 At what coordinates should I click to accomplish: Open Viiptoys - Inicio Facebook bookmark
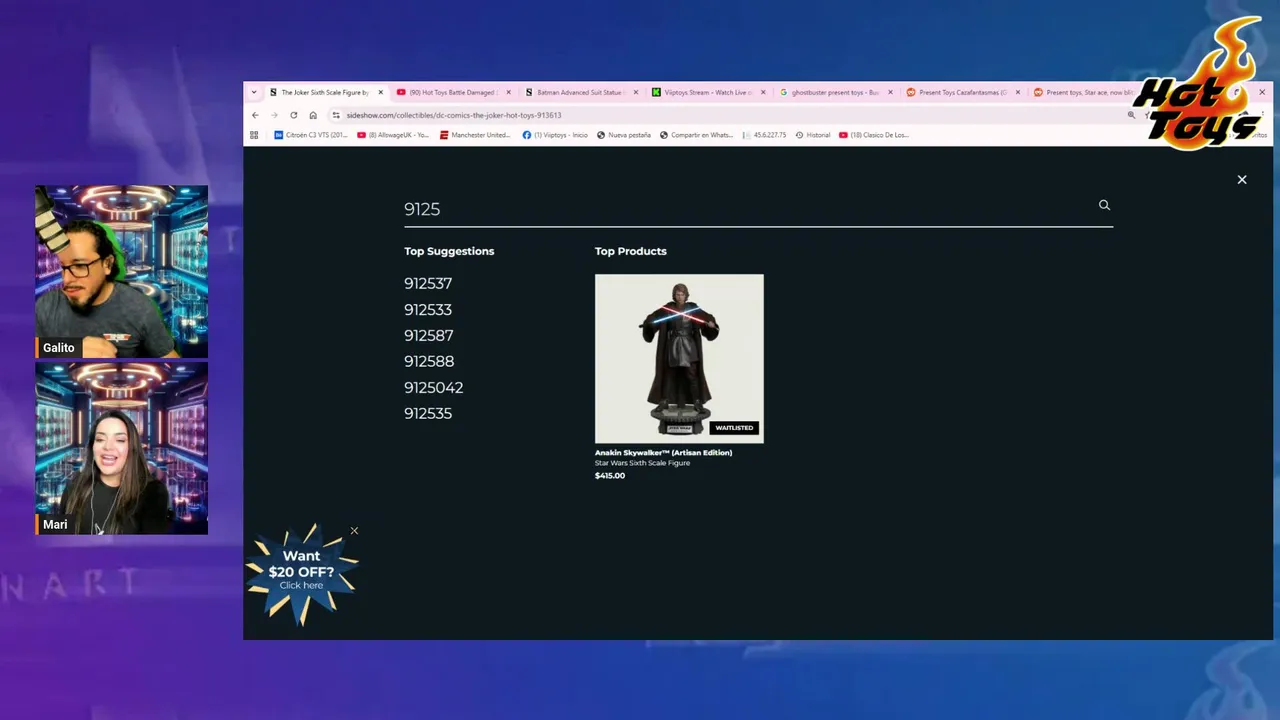click(x=555, y=135)
